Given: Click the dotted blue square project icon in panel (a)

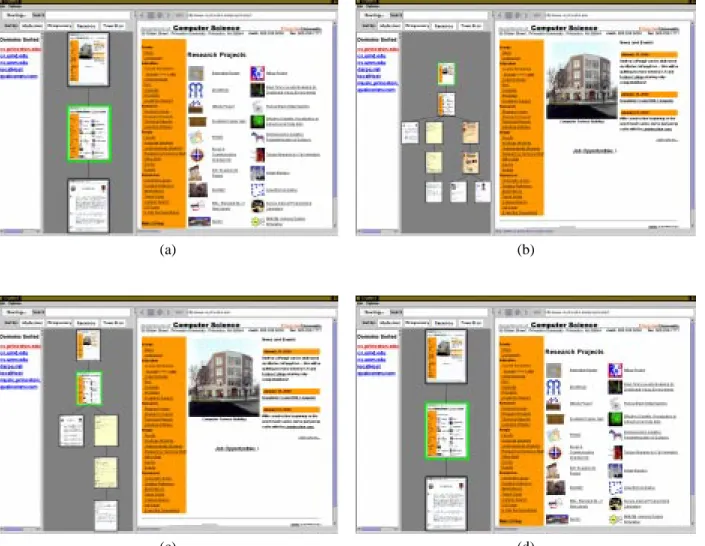Looking at the screenshot, I should (258, 190).
